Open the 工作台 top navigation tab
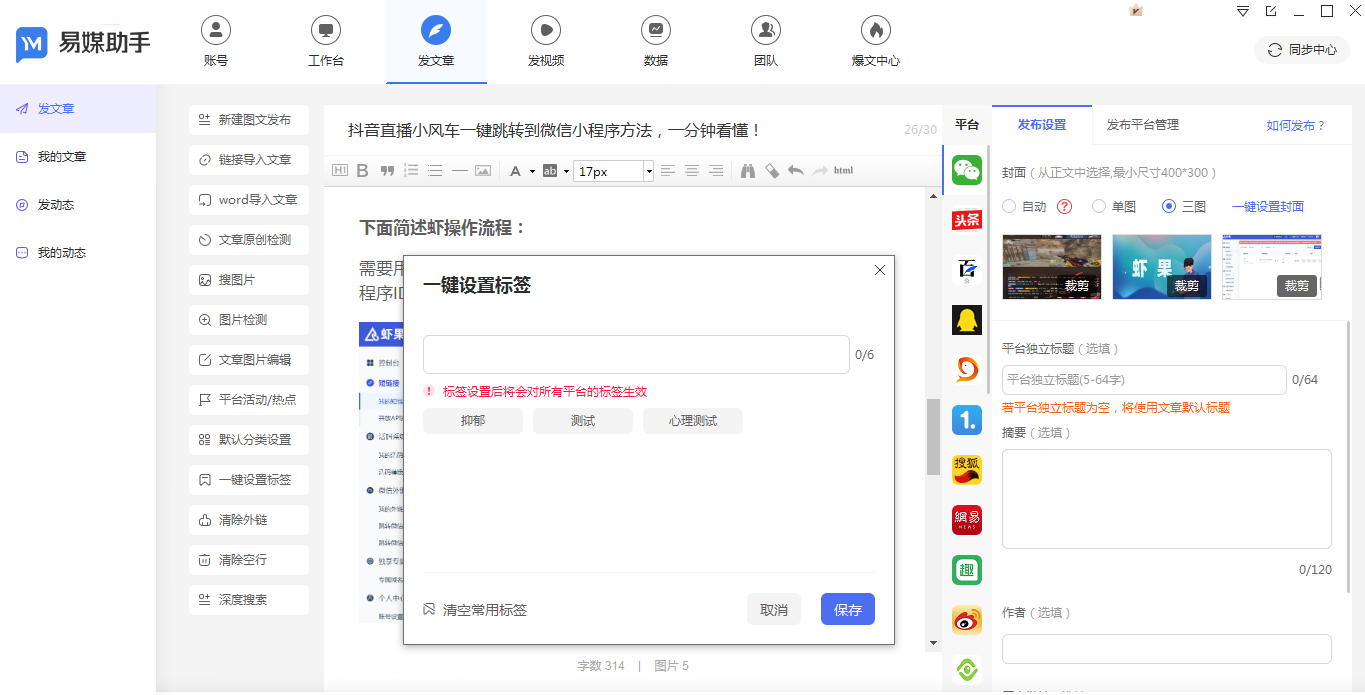 pyautogui.click(x=326, y=42)
